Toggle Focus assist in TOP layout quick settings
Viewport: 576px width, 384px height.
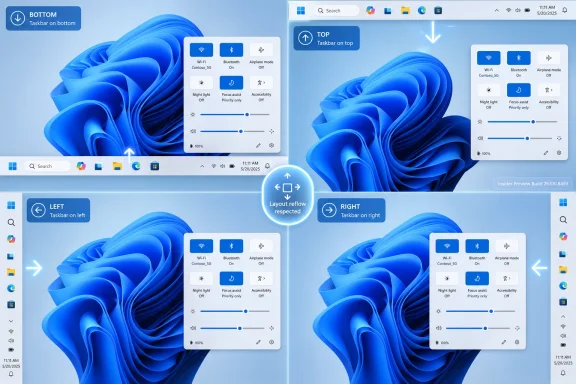click(519, 90)
